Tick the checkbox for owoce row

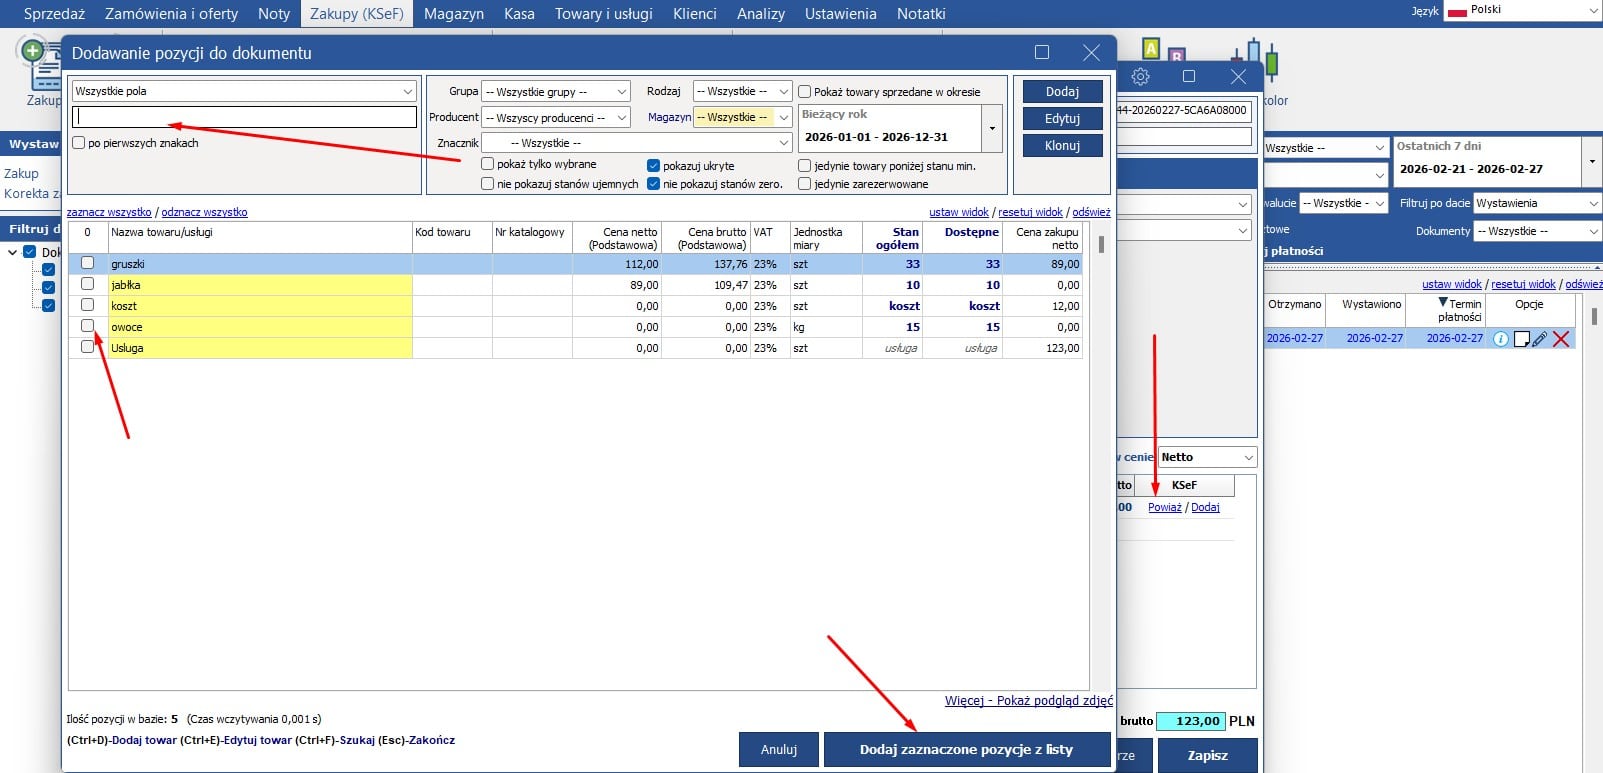tap(88, 326)
